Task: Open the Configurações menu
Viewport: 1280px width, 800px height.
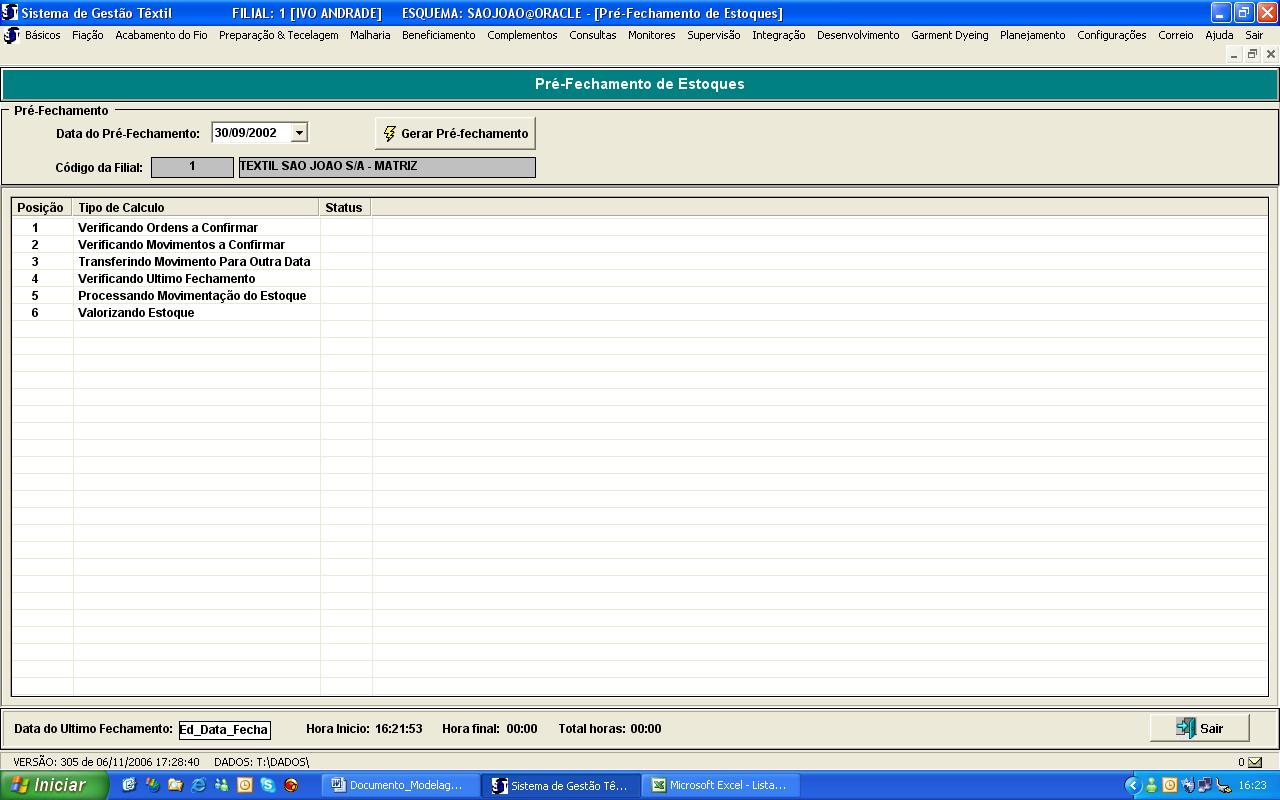Action: (x=1111, y=35)
